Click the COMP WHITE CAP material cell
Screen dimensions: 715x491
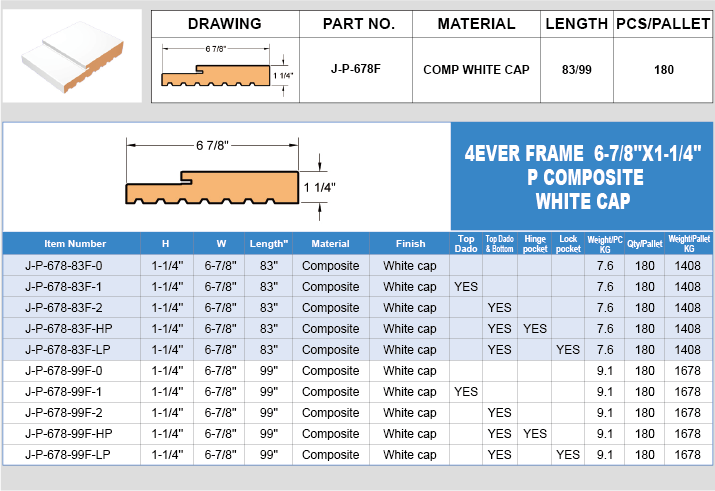tap(476, 70)
